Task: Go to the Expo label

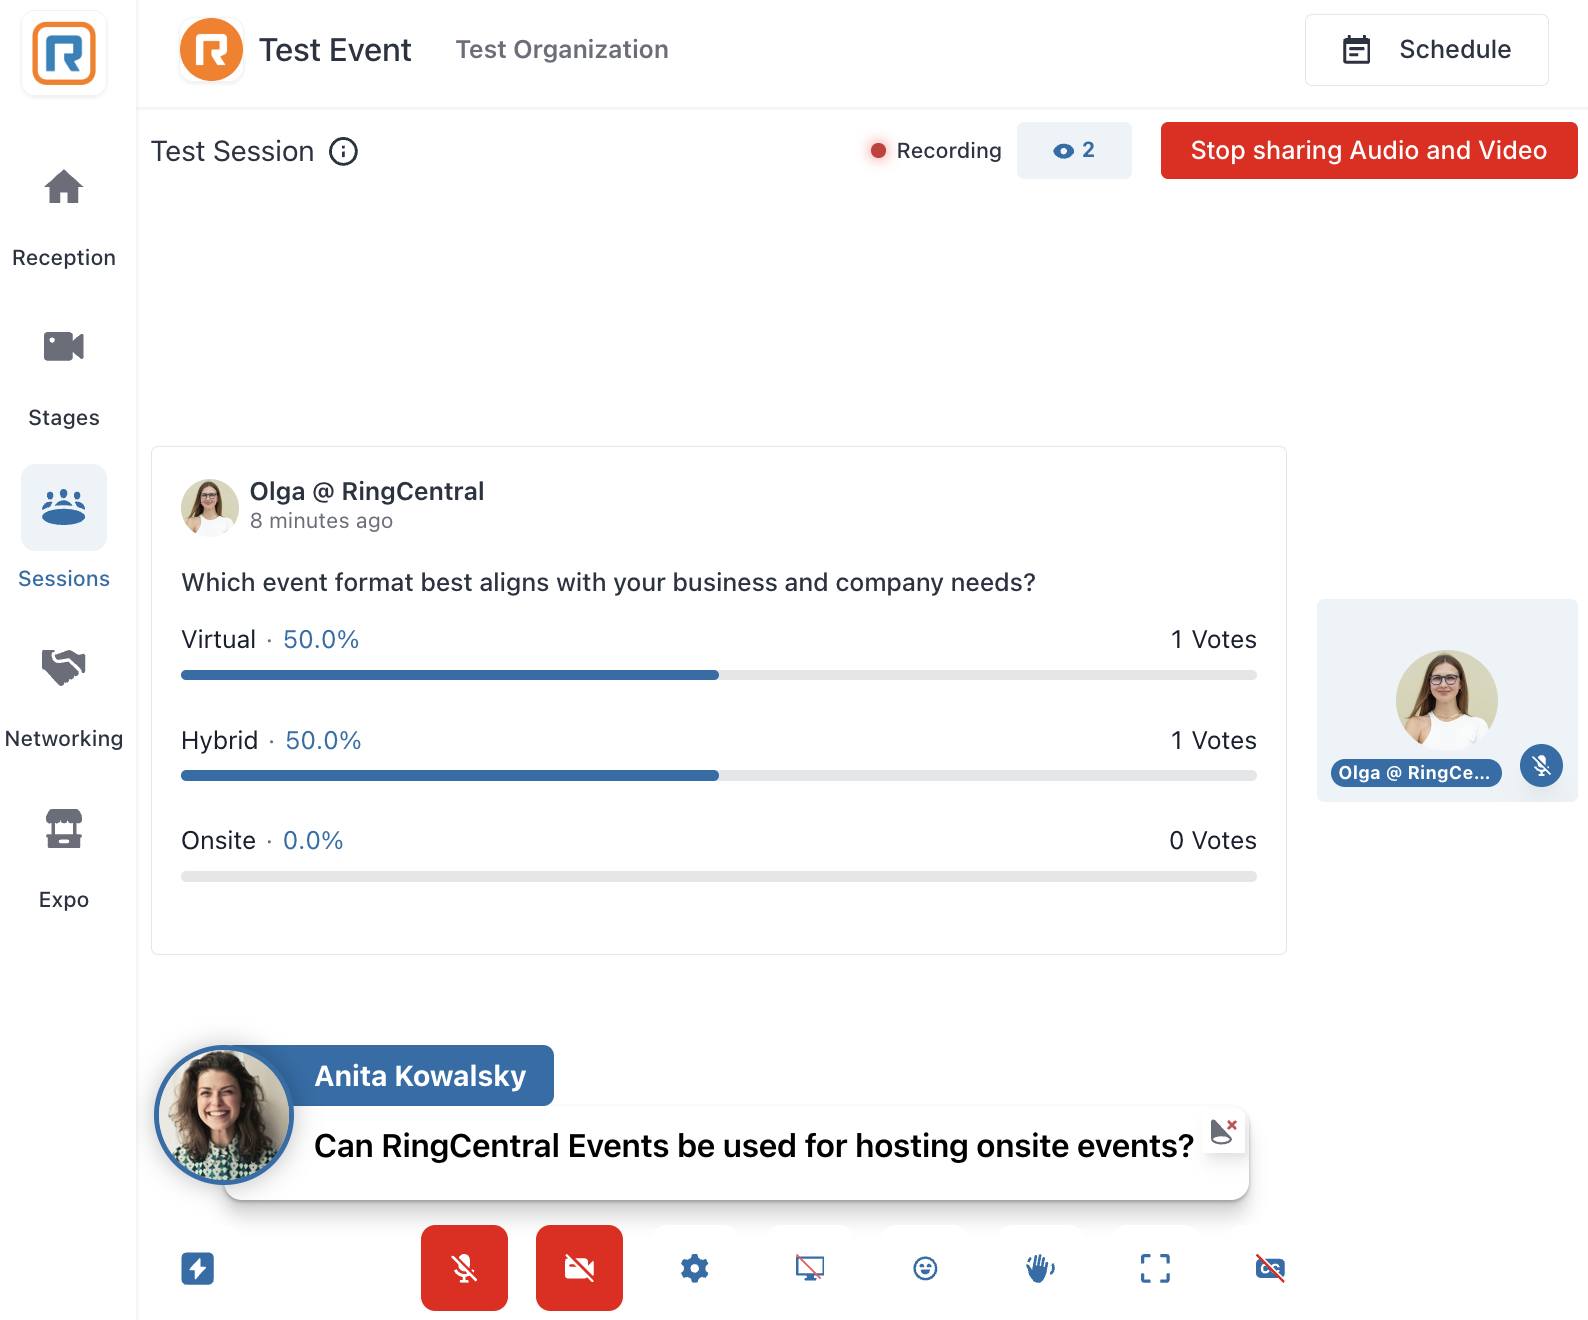Action: 64,900
